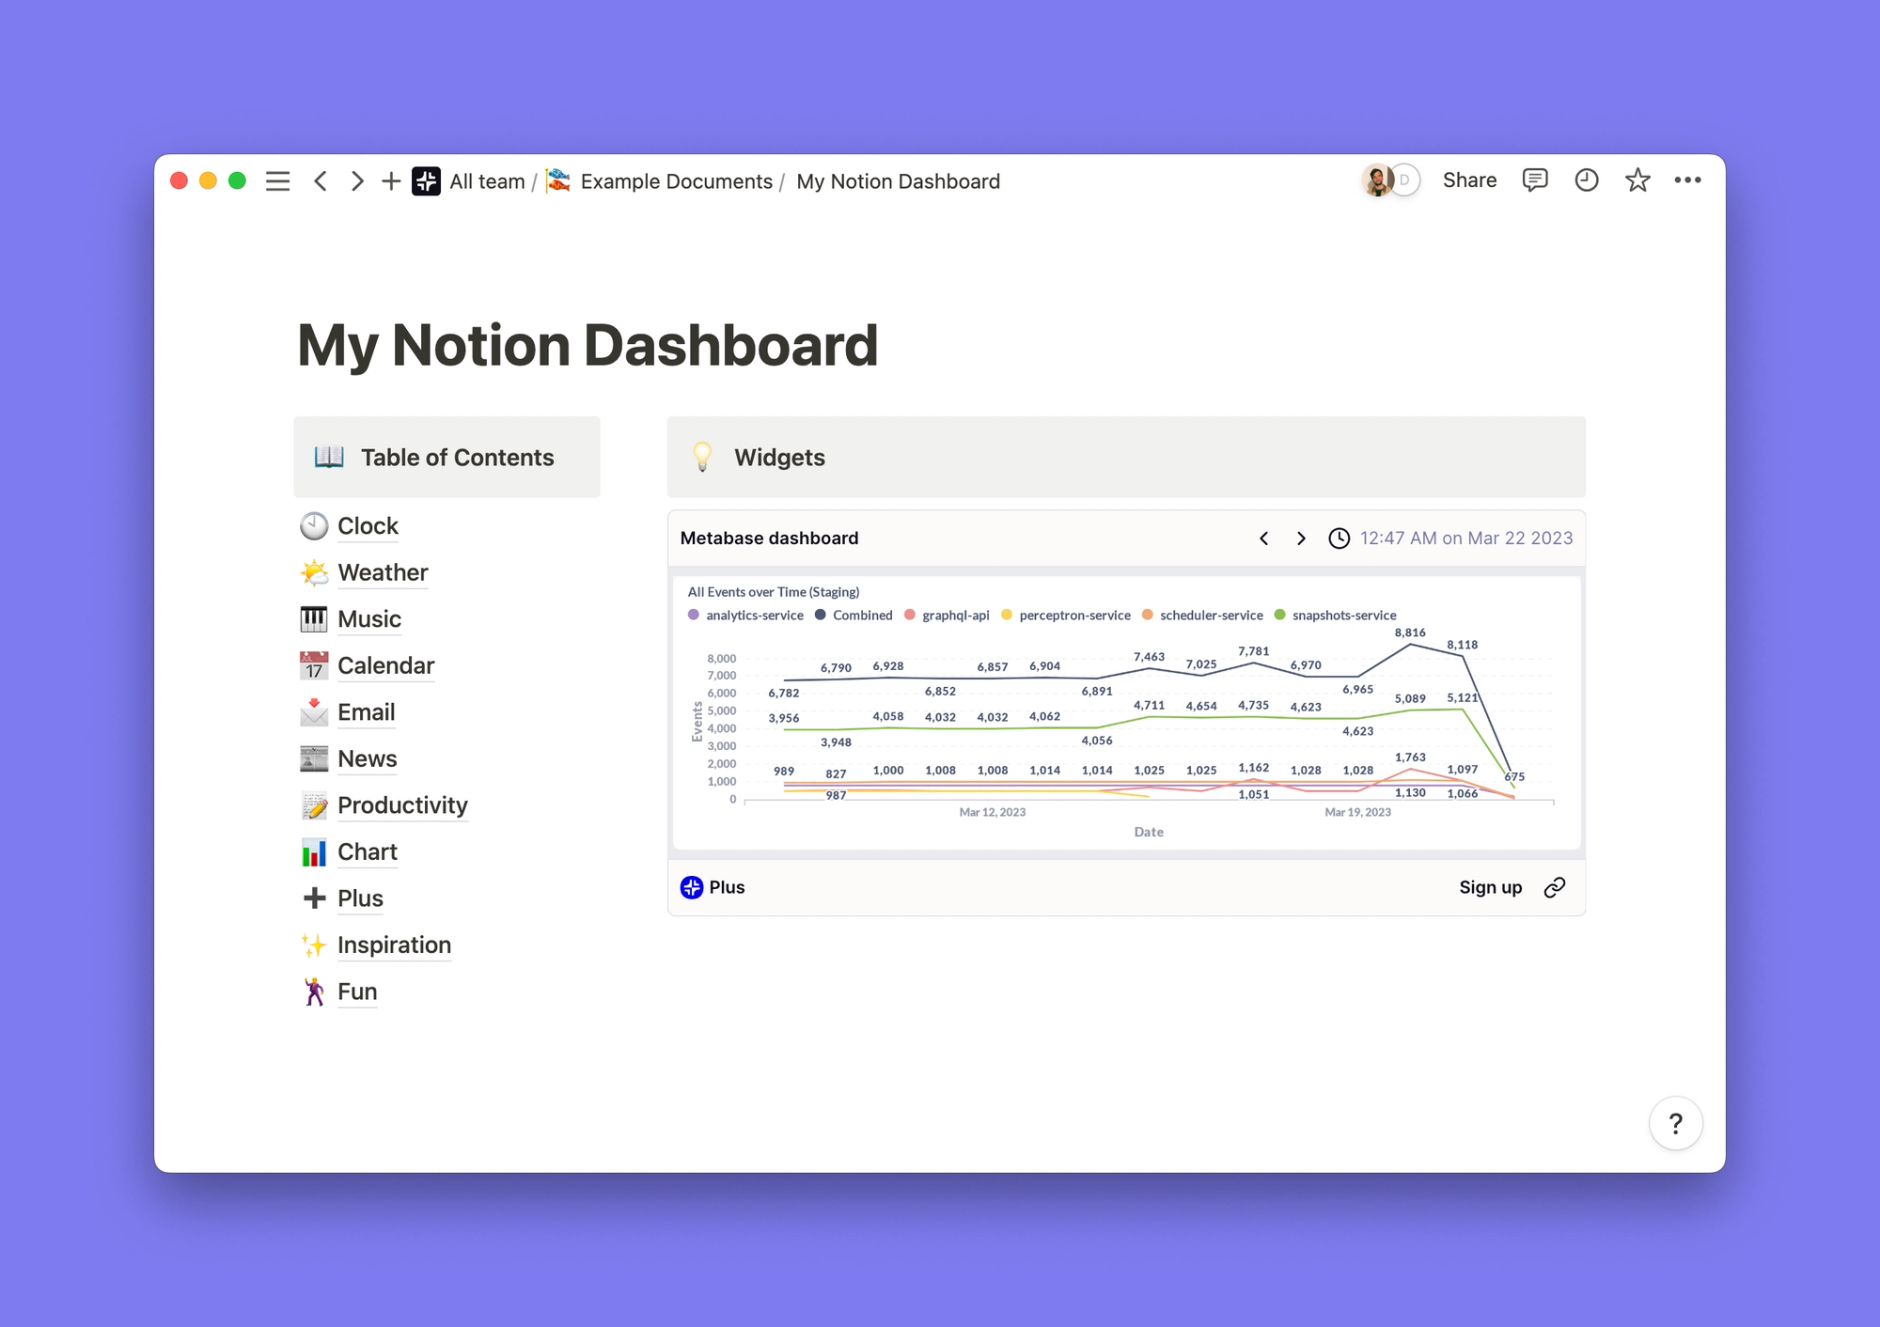Click Sign up in the embed footer
Screen dimensions: 1880x1327
(x=1490, y=887)
